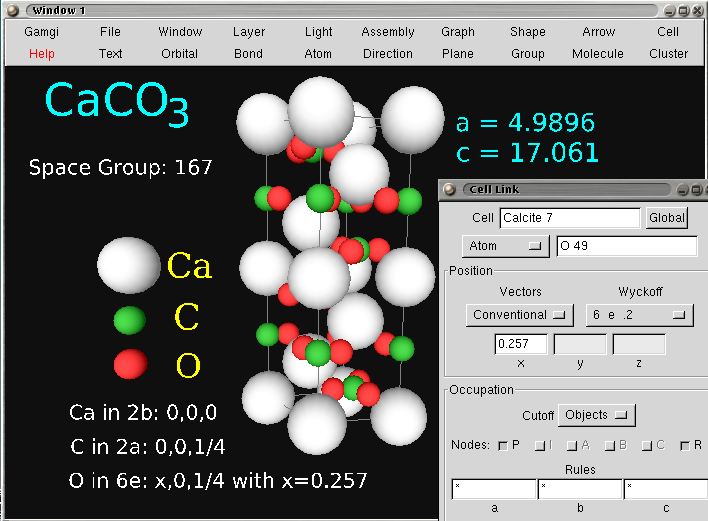This screenshot has width=708, height=521.
Task: Minimize the Cell Link dialog
Action: (x=683, y=190)
